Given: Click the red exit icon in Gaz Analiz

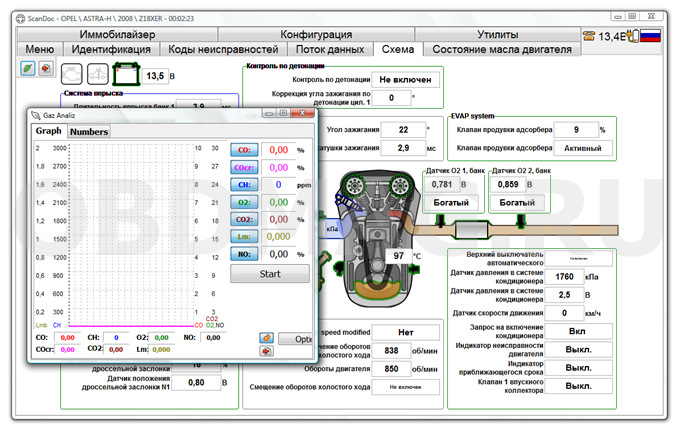Looking at the screenshot, I should coord(267,352).
